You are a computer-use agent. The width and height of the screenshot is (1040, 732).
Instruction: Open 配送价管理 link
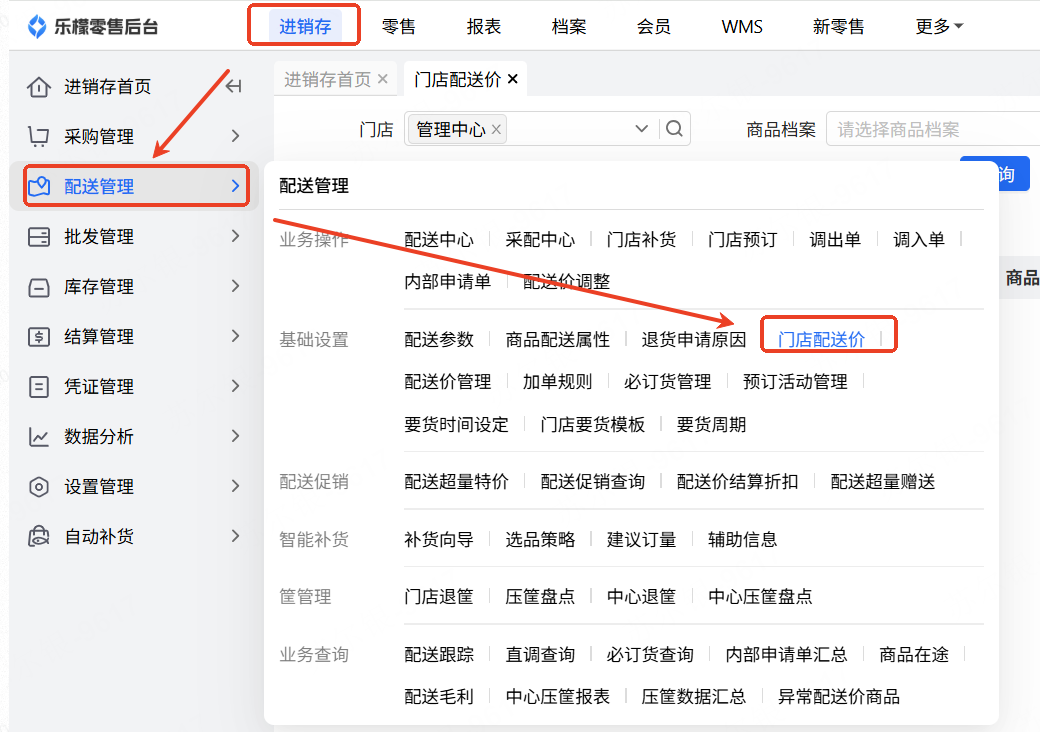pyautogui.click(x=448, y=382)
